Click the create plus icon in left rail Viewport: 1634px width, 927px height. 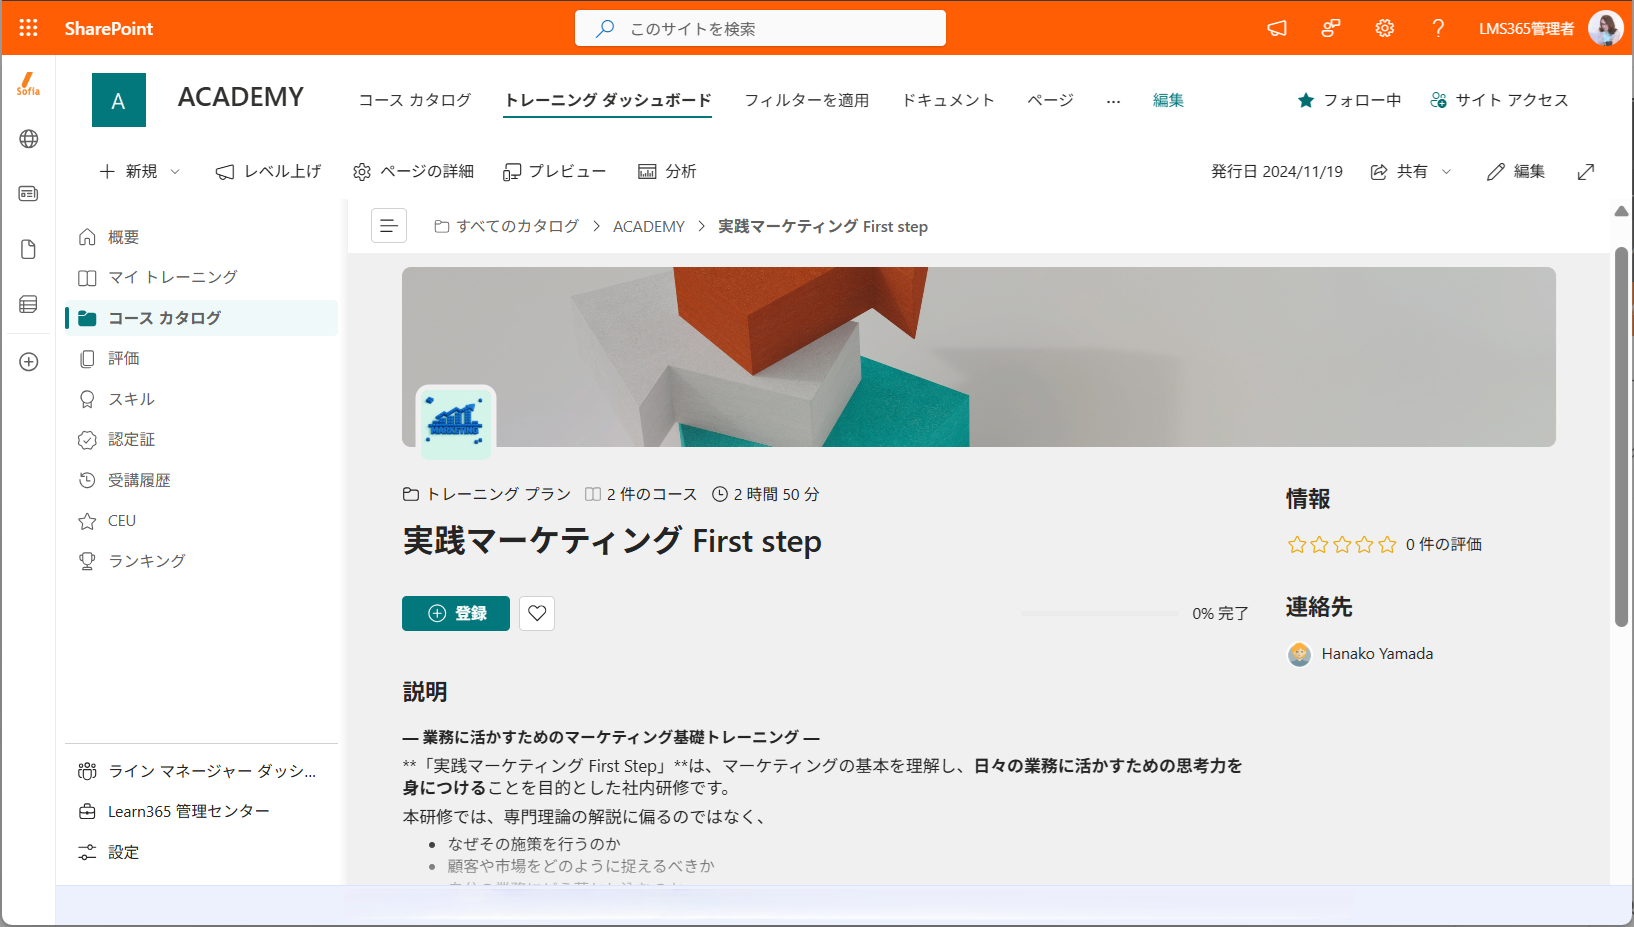tap(29, 362)
